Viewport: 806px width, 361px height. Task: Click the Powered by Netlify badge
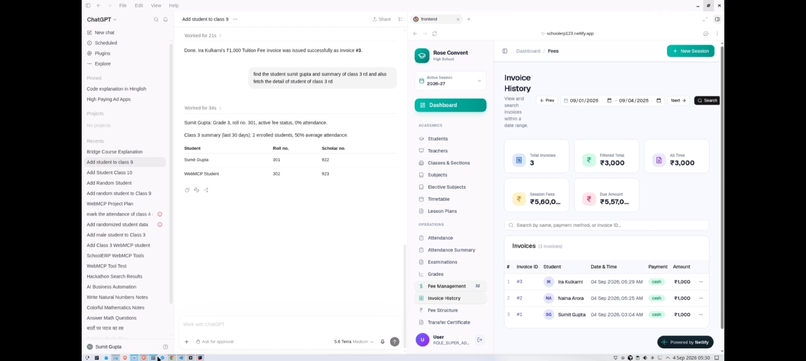click(x=685, y=342)
